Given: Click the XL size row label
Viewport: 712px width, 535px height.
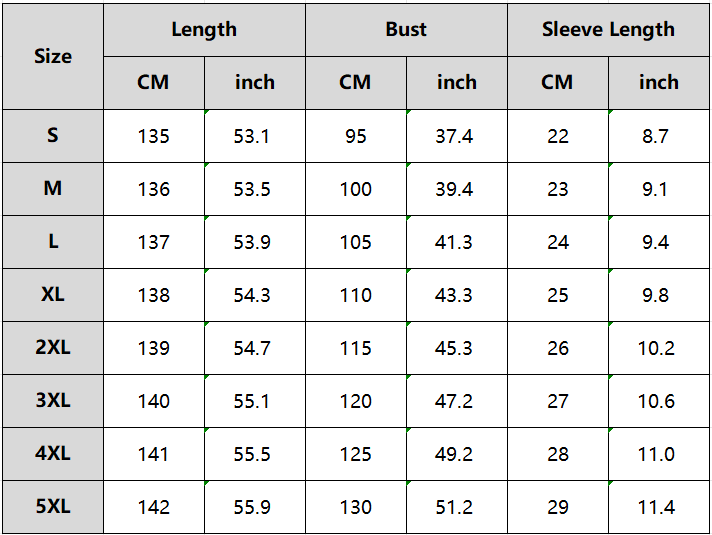Looking at the screenshot, I should [53, 295].
